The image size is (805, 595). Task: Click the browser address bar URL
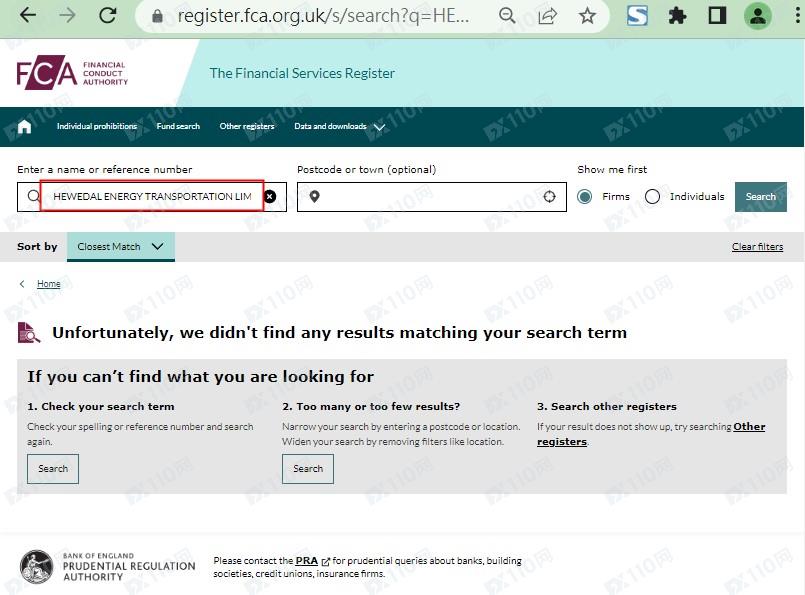323,16
